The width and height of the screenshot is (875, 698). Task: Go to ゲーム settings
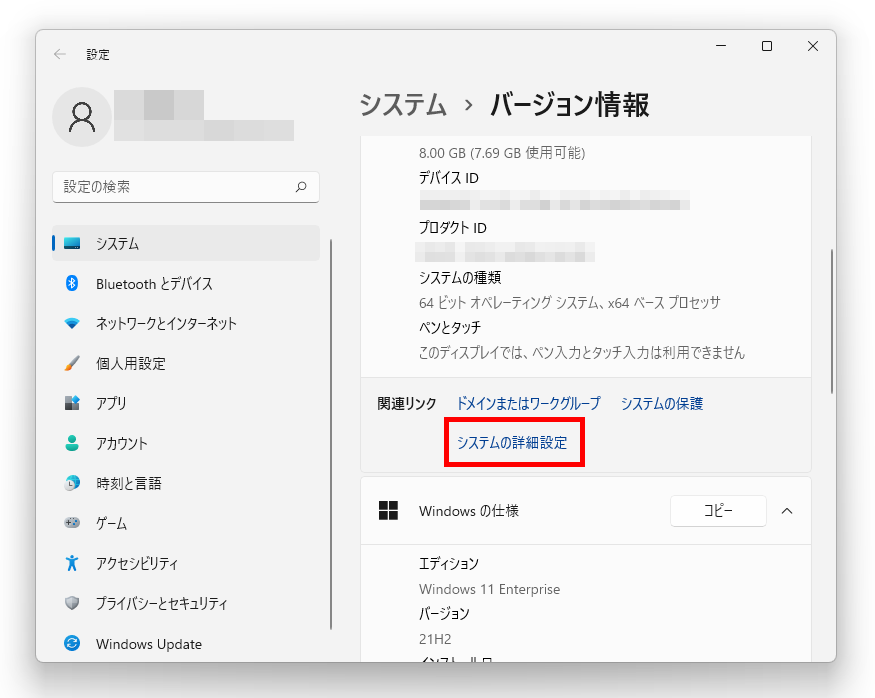pos(186,523)
